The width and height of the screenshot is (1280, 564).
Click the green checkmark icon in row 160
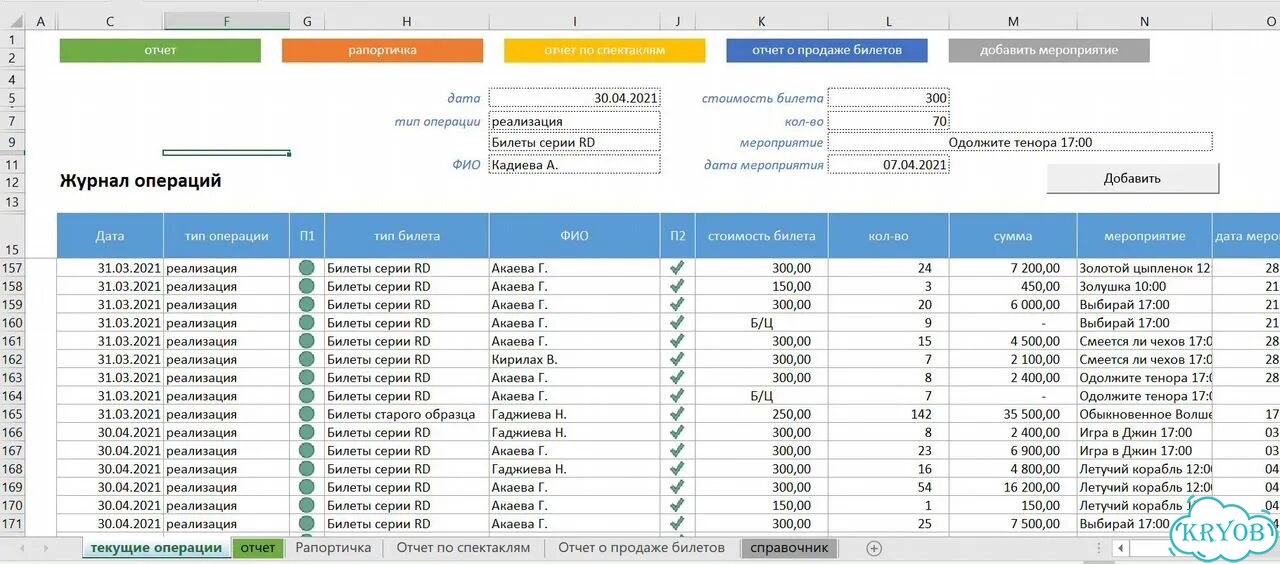[x=677, y=323]
